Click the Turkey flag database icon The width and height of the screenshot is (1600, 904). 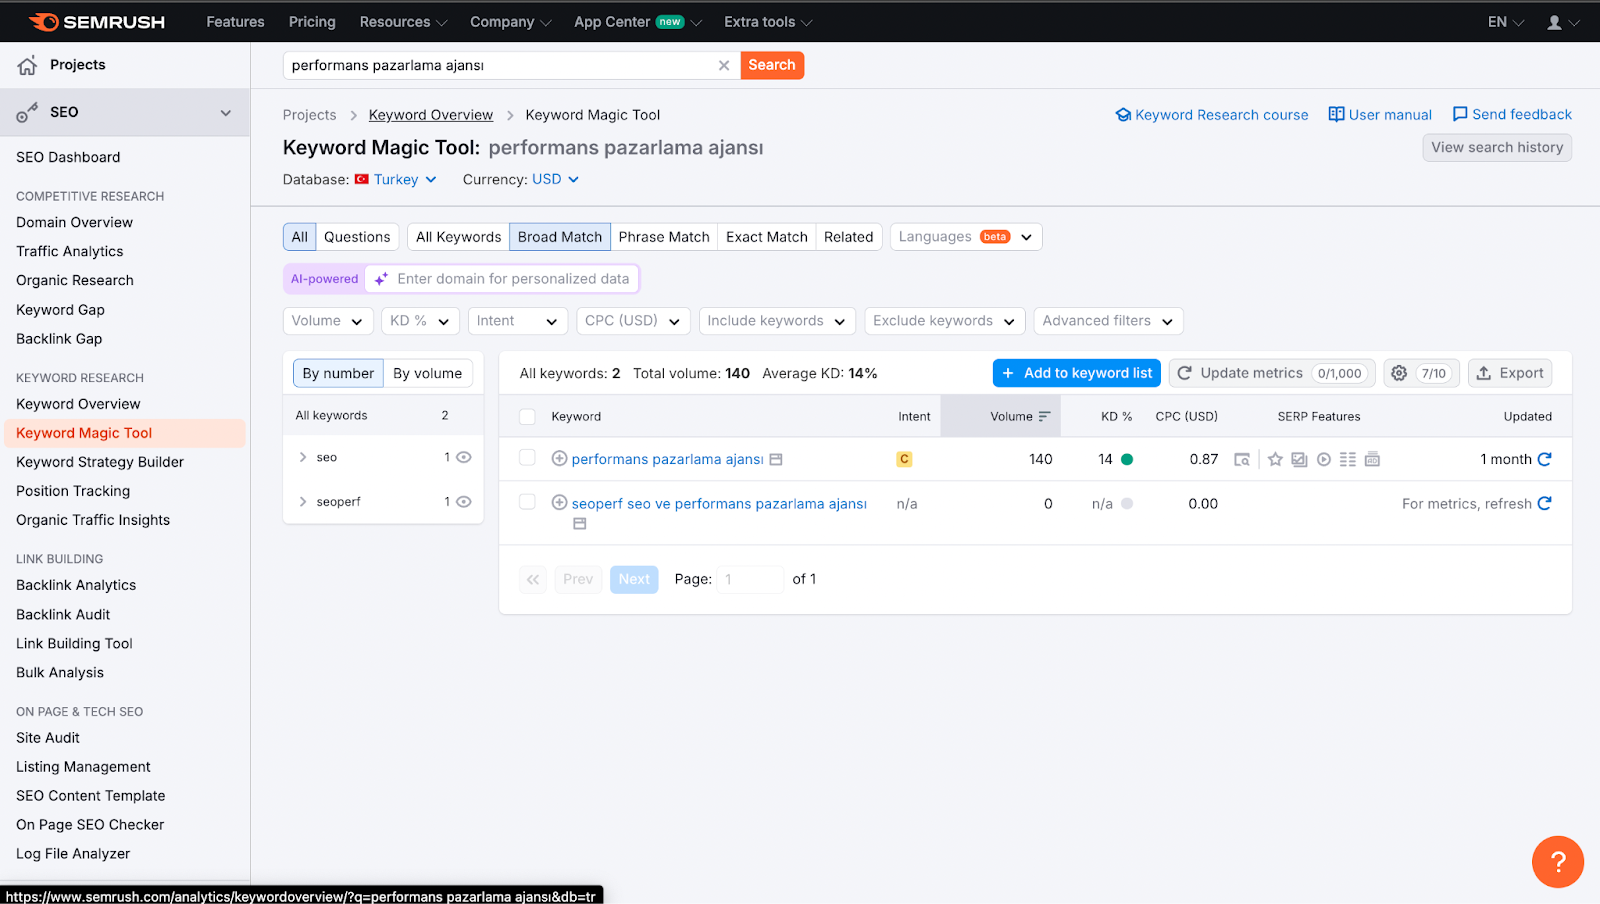click(x=362, y=180)
